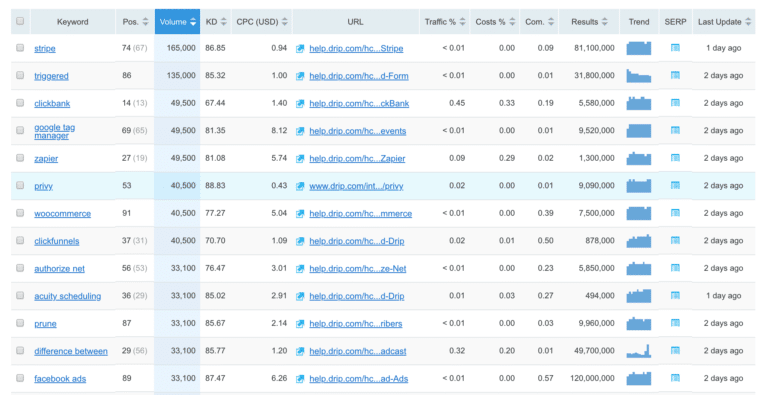Screen dimensions: 768x395
Task: View SERP snapshot for authorize net
Action: pos(675,268)
